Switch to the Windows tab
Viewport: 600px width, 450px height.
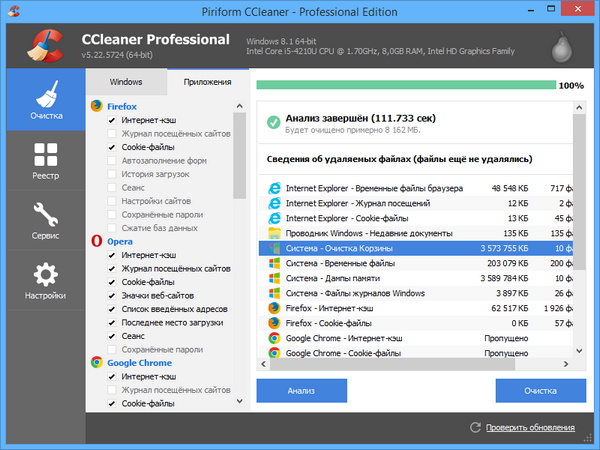[x=126, y=81]
